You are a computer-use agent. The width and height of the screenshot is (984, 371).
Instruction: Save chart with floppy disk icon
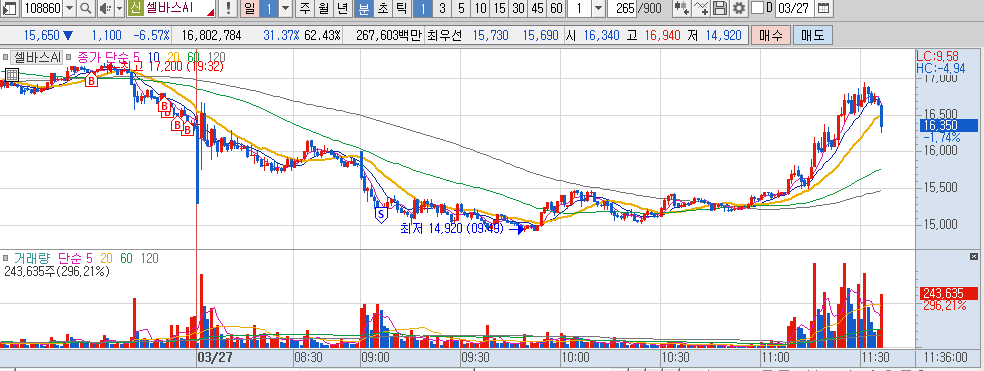pos(720,9)
